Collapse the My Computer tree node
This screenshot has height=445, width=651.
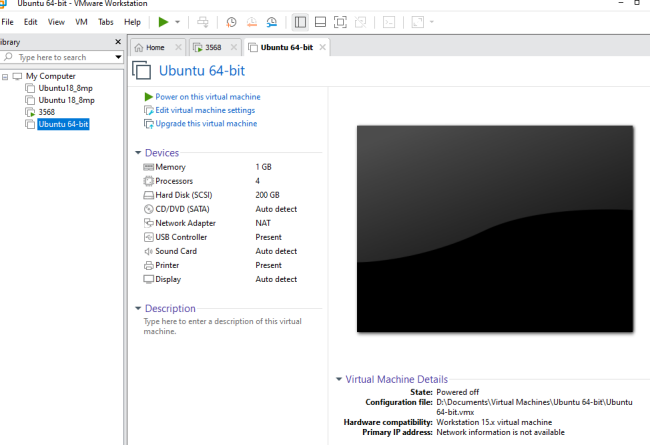click(6, 76)
